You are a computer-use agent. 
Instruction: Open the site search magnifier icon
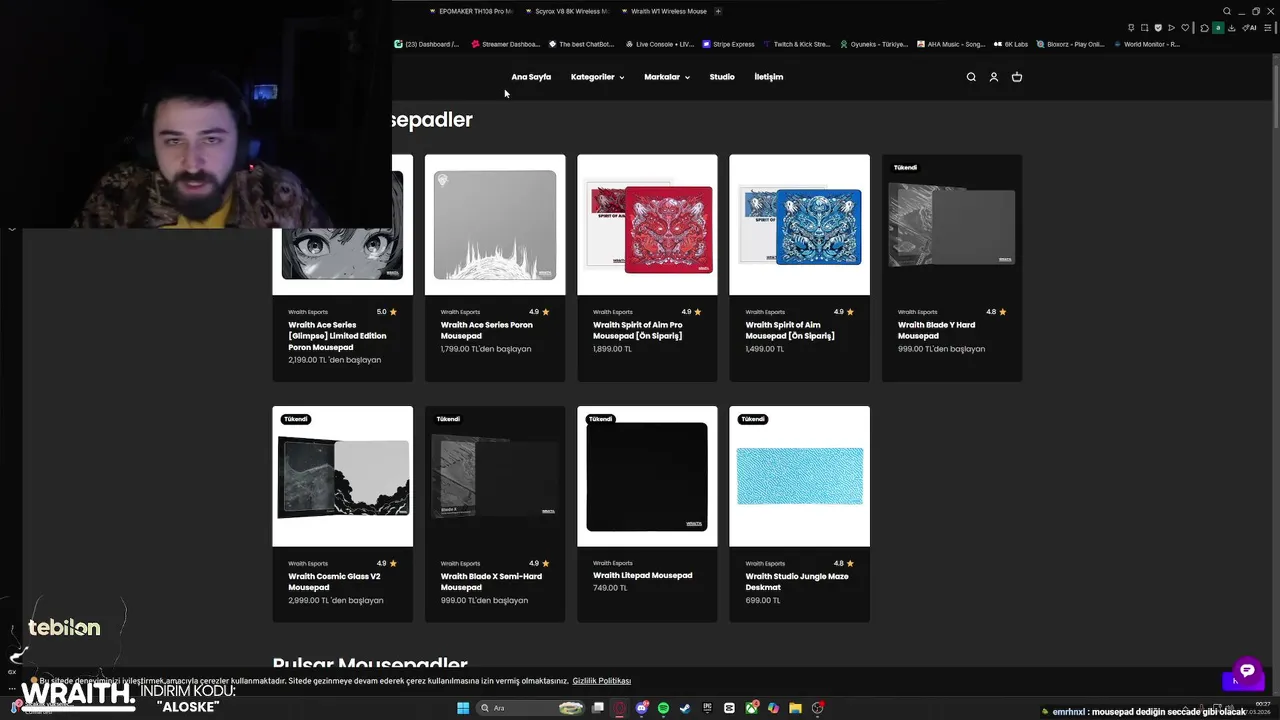click(971, 77)
